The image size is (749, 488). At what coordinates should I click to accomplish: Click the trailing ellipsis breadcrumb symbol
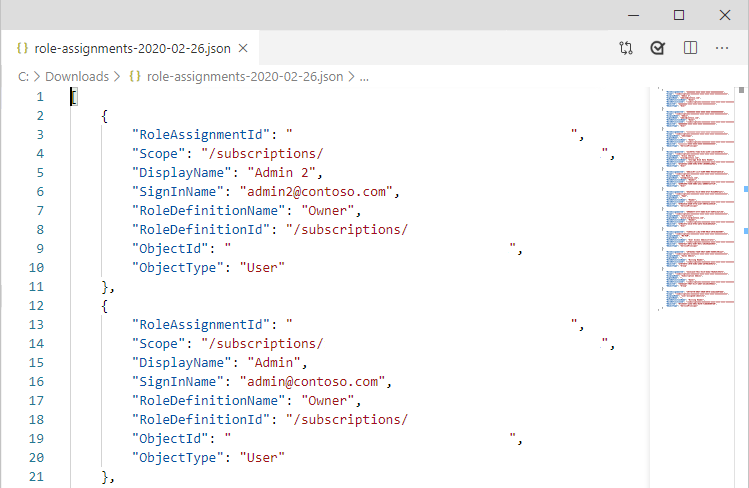point(365,76)
